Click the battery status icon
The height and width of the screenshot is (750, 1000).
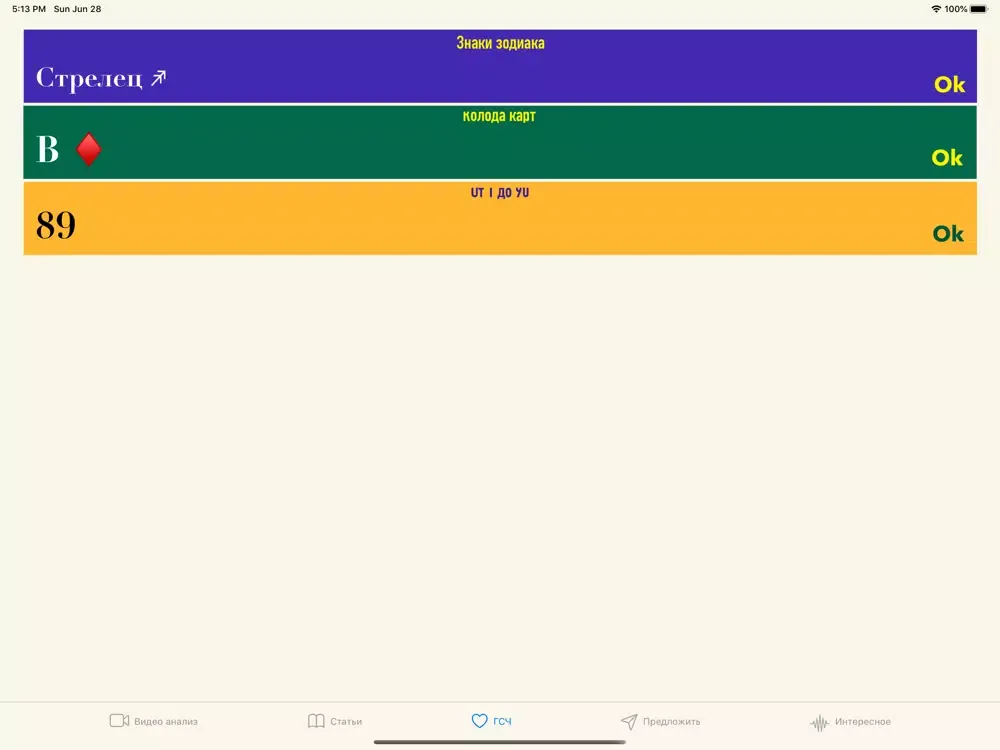[979, 9]
